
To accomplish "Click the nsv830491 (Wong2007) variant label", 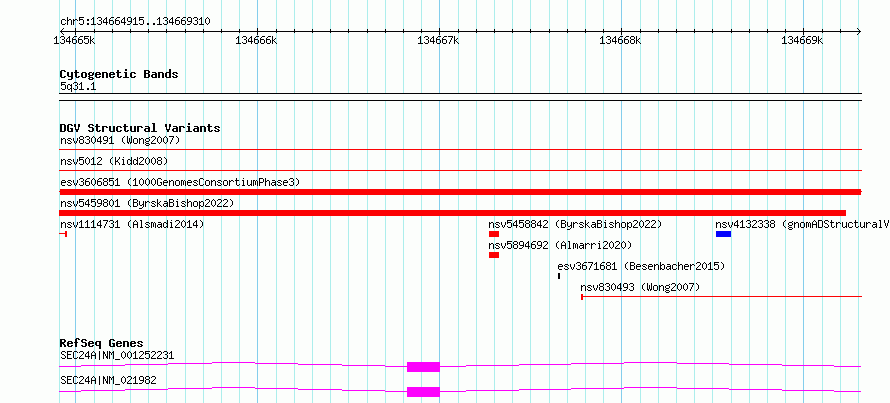I will point(120,140).
